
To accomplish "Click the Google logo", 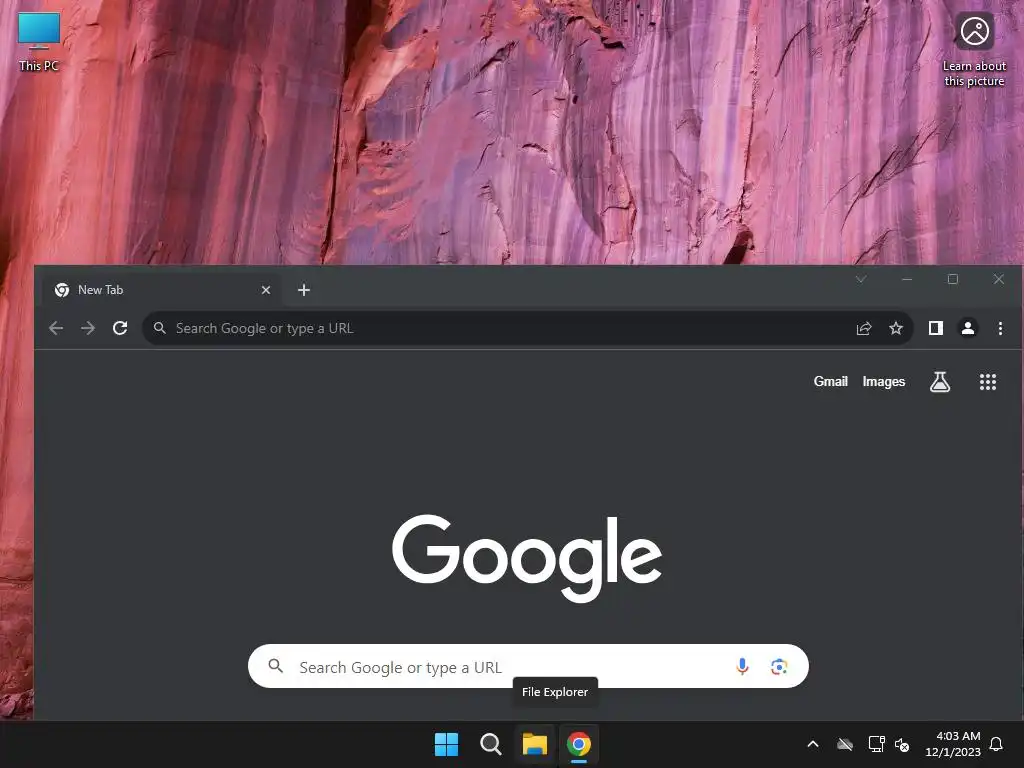I will point(526,557).
